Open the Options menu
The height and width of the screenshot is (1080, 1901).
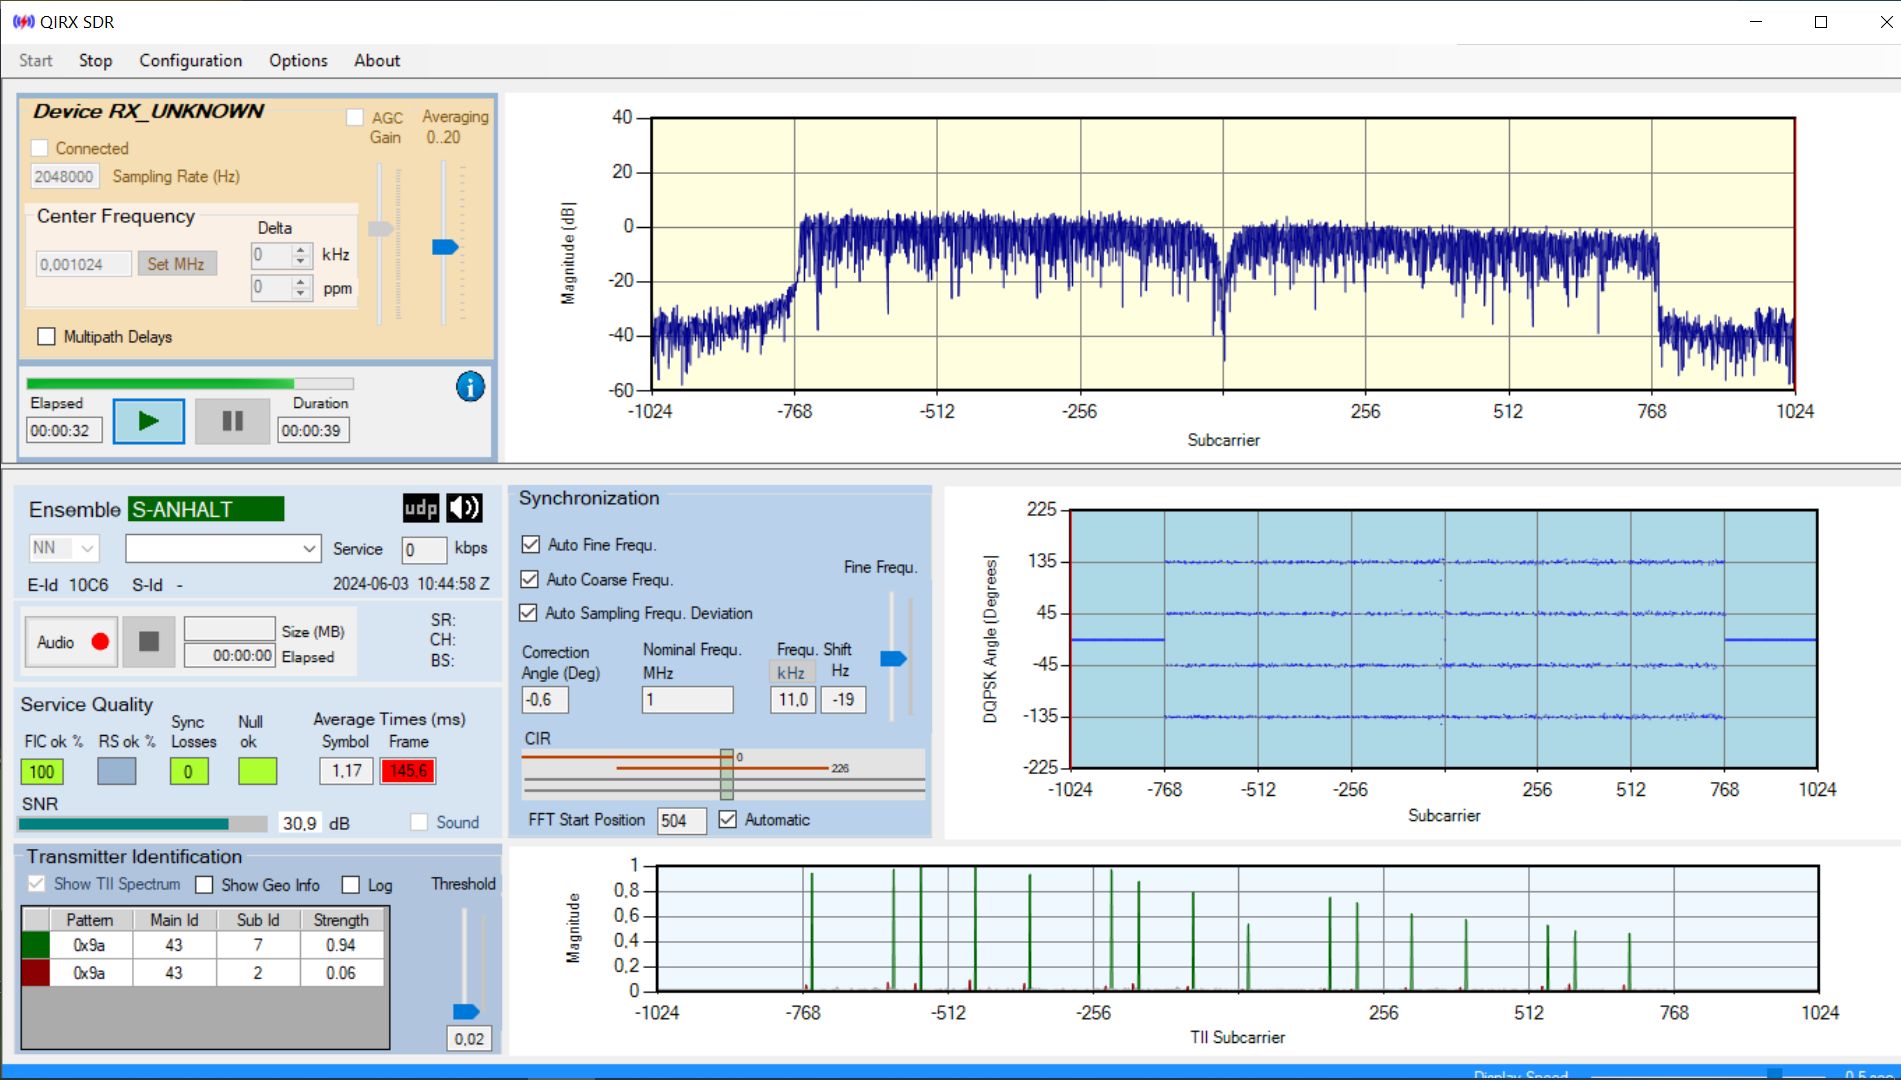tap(297, 60)
